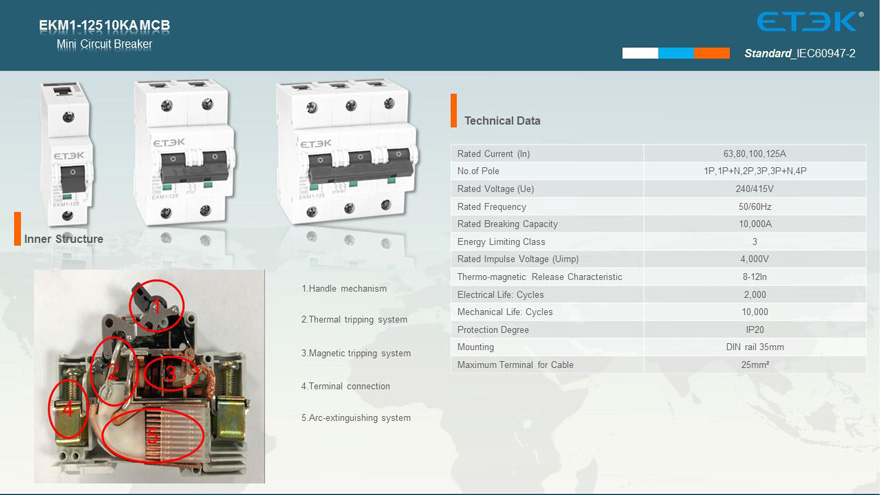Click the 'DIN rail 35mm' value cell
The width and height of the screenshot is (880, 495).
tap(755, 347)
